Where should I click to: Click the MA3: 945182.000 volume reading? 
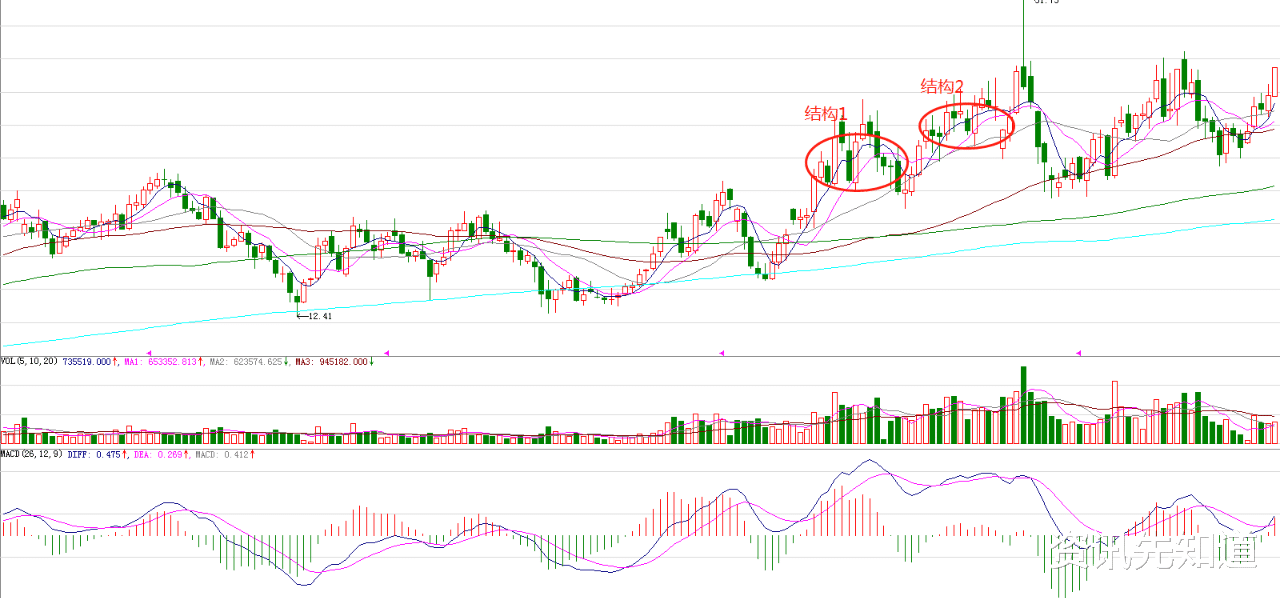pyautogui.click(x=331, y=362)
